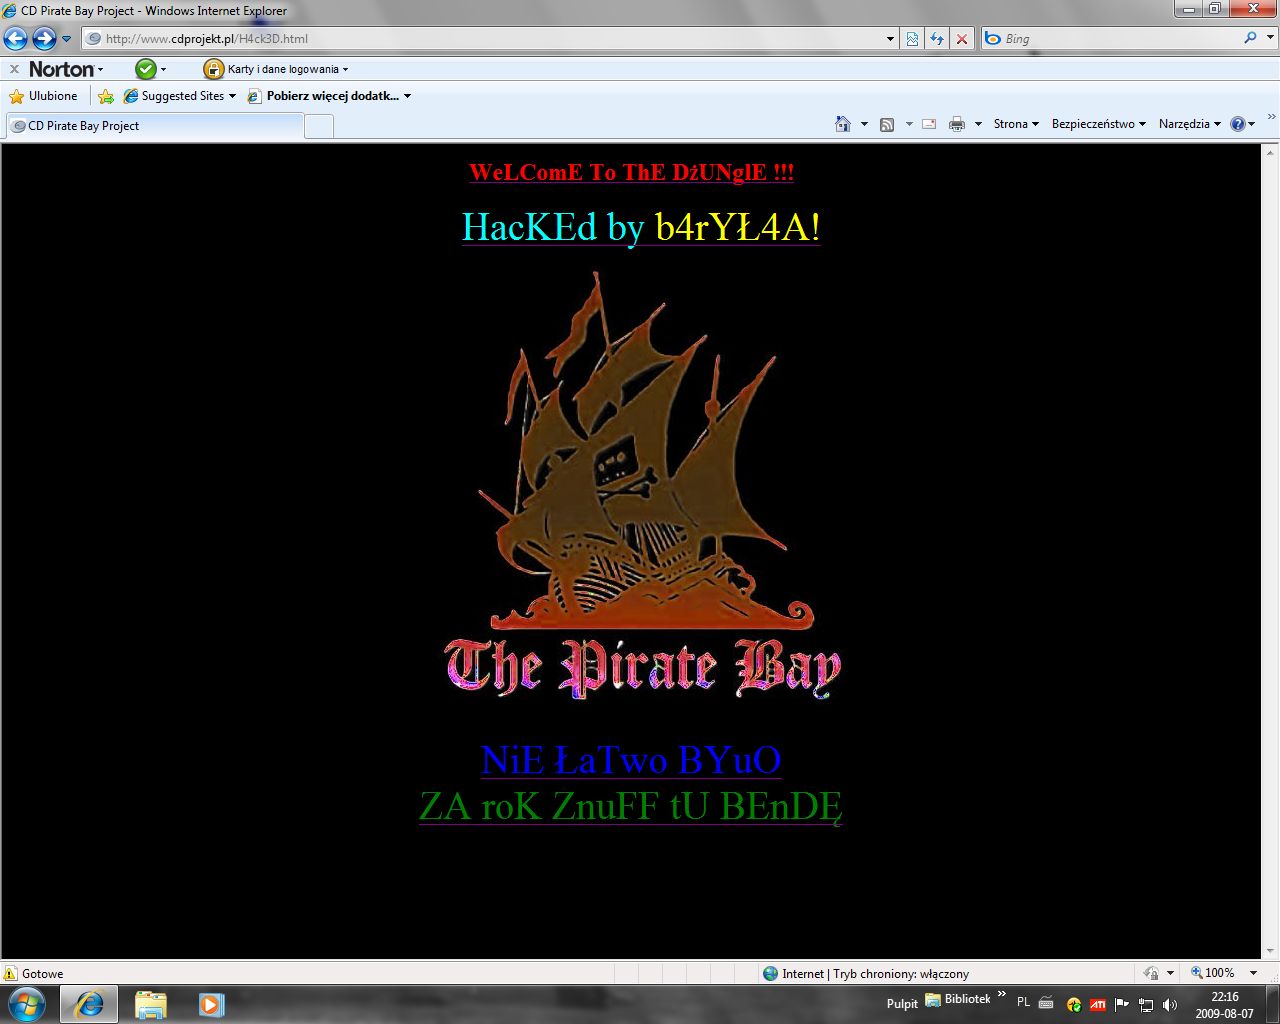The height and width of the screenshot is (1024, 1280).
Task: Open the Pulpit desktop toolbar
Action: [x=902, y=1004]
